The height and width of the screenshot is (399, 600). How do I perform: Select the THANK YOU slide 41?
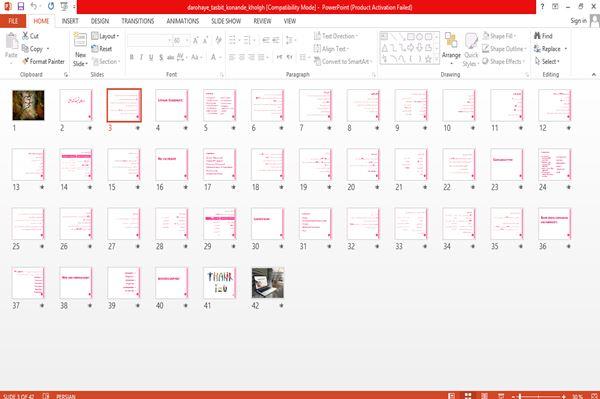(220, 283)
